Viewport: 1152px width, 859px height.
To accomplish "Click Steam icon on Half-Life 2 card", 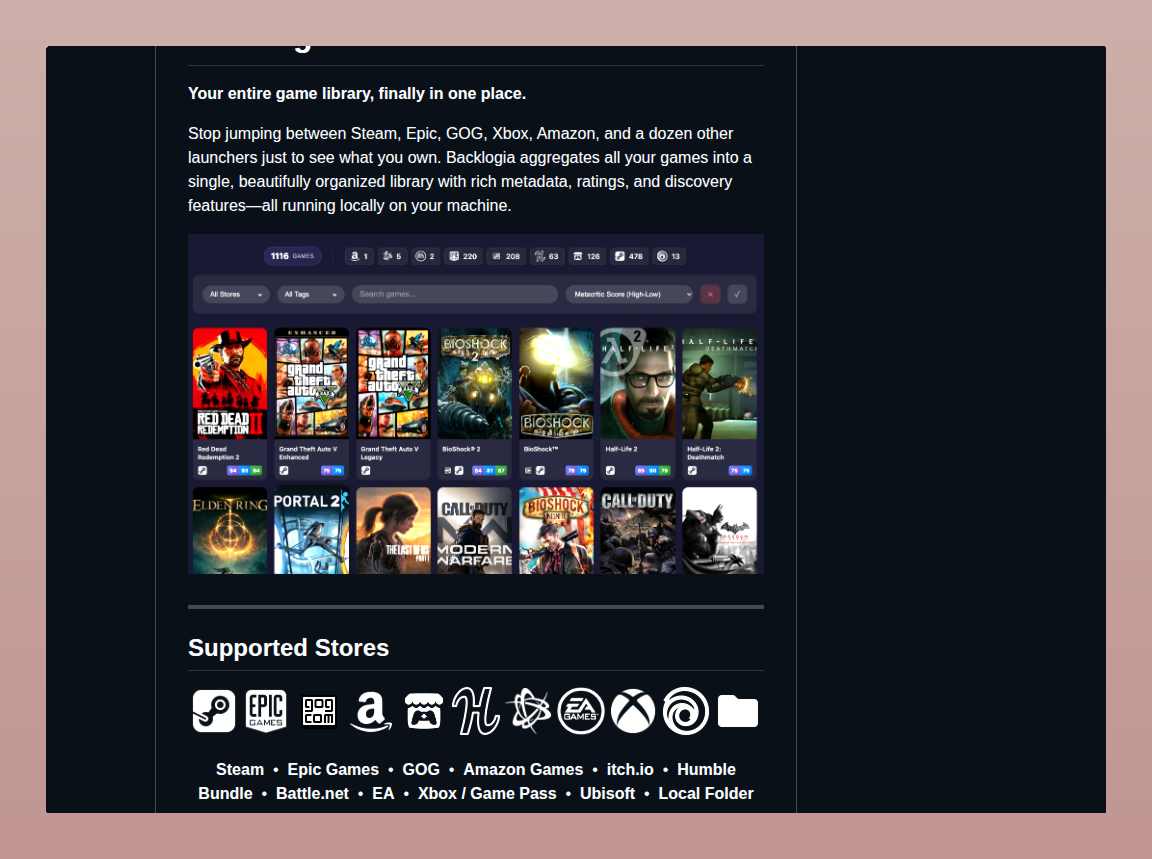I will (611, 470).
